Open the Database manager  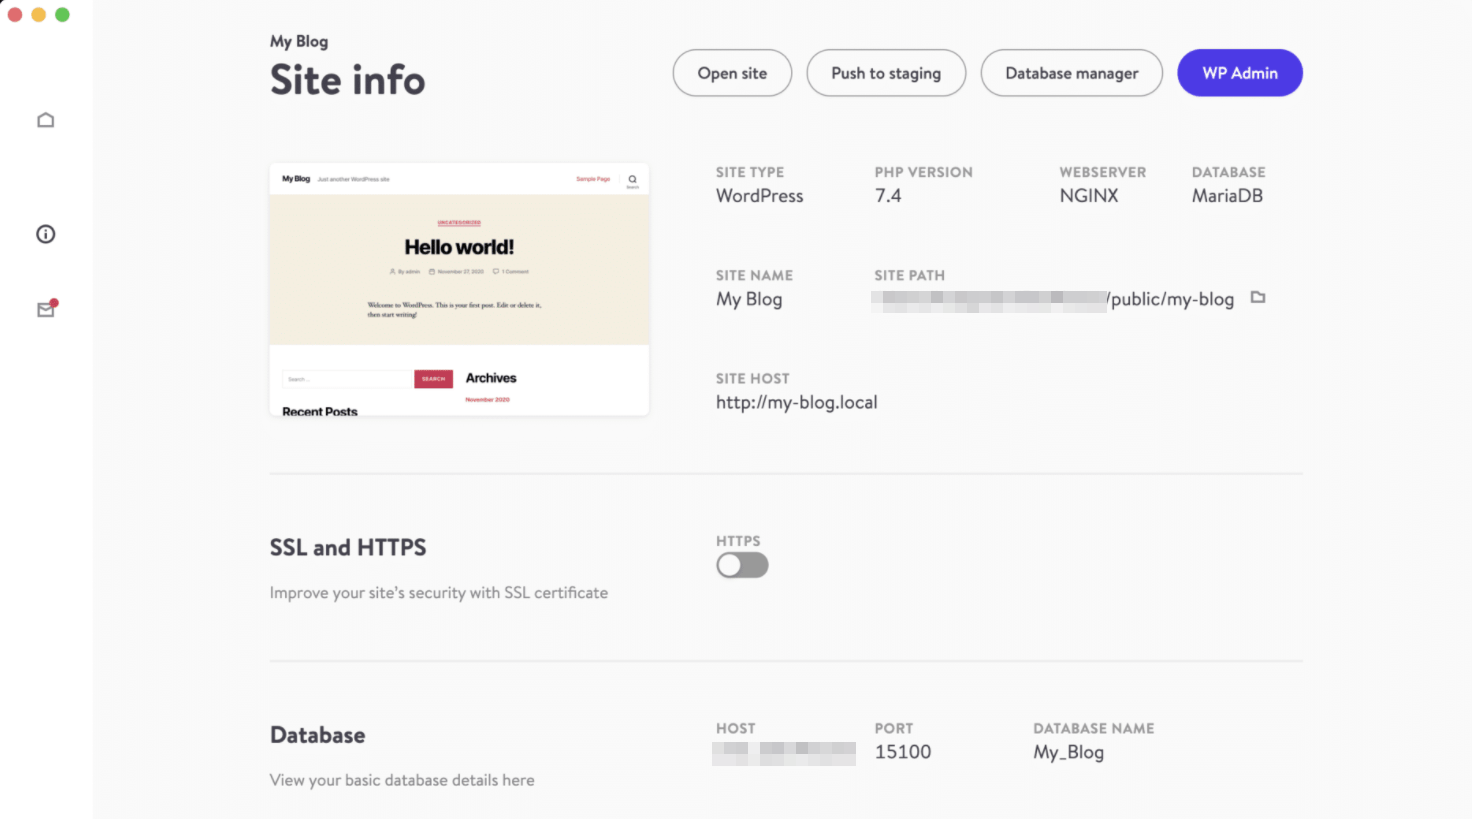coord(1072,73)
